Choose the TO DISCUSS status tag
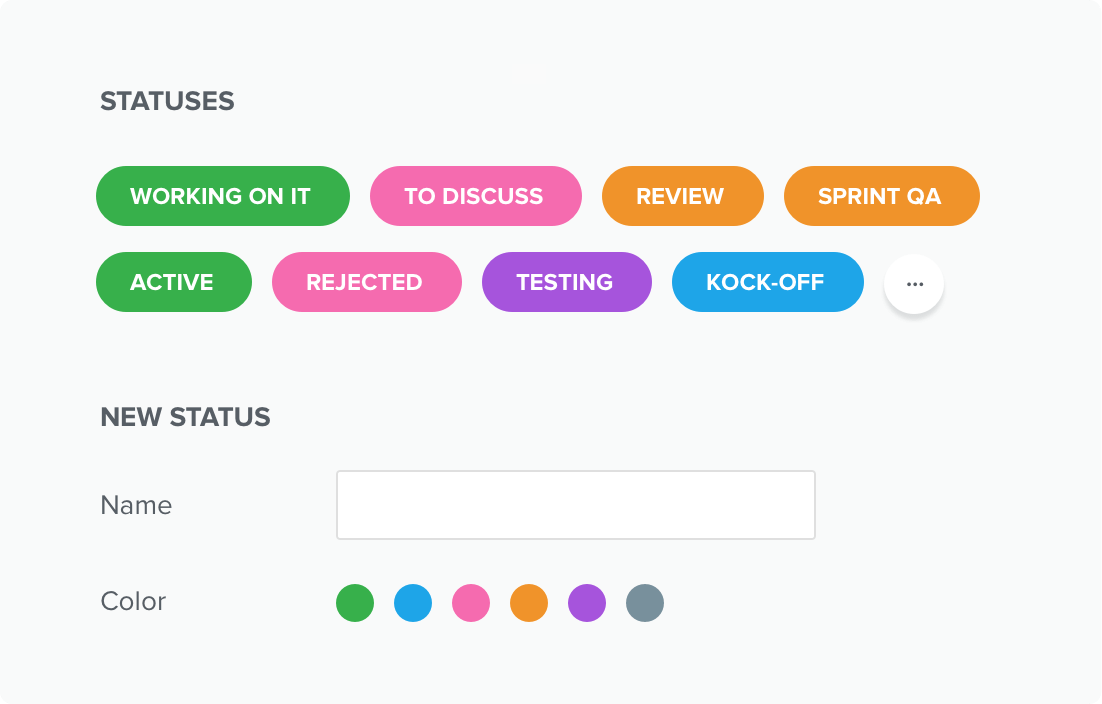Screen dimensions: 1102x704 coord(476,196)
